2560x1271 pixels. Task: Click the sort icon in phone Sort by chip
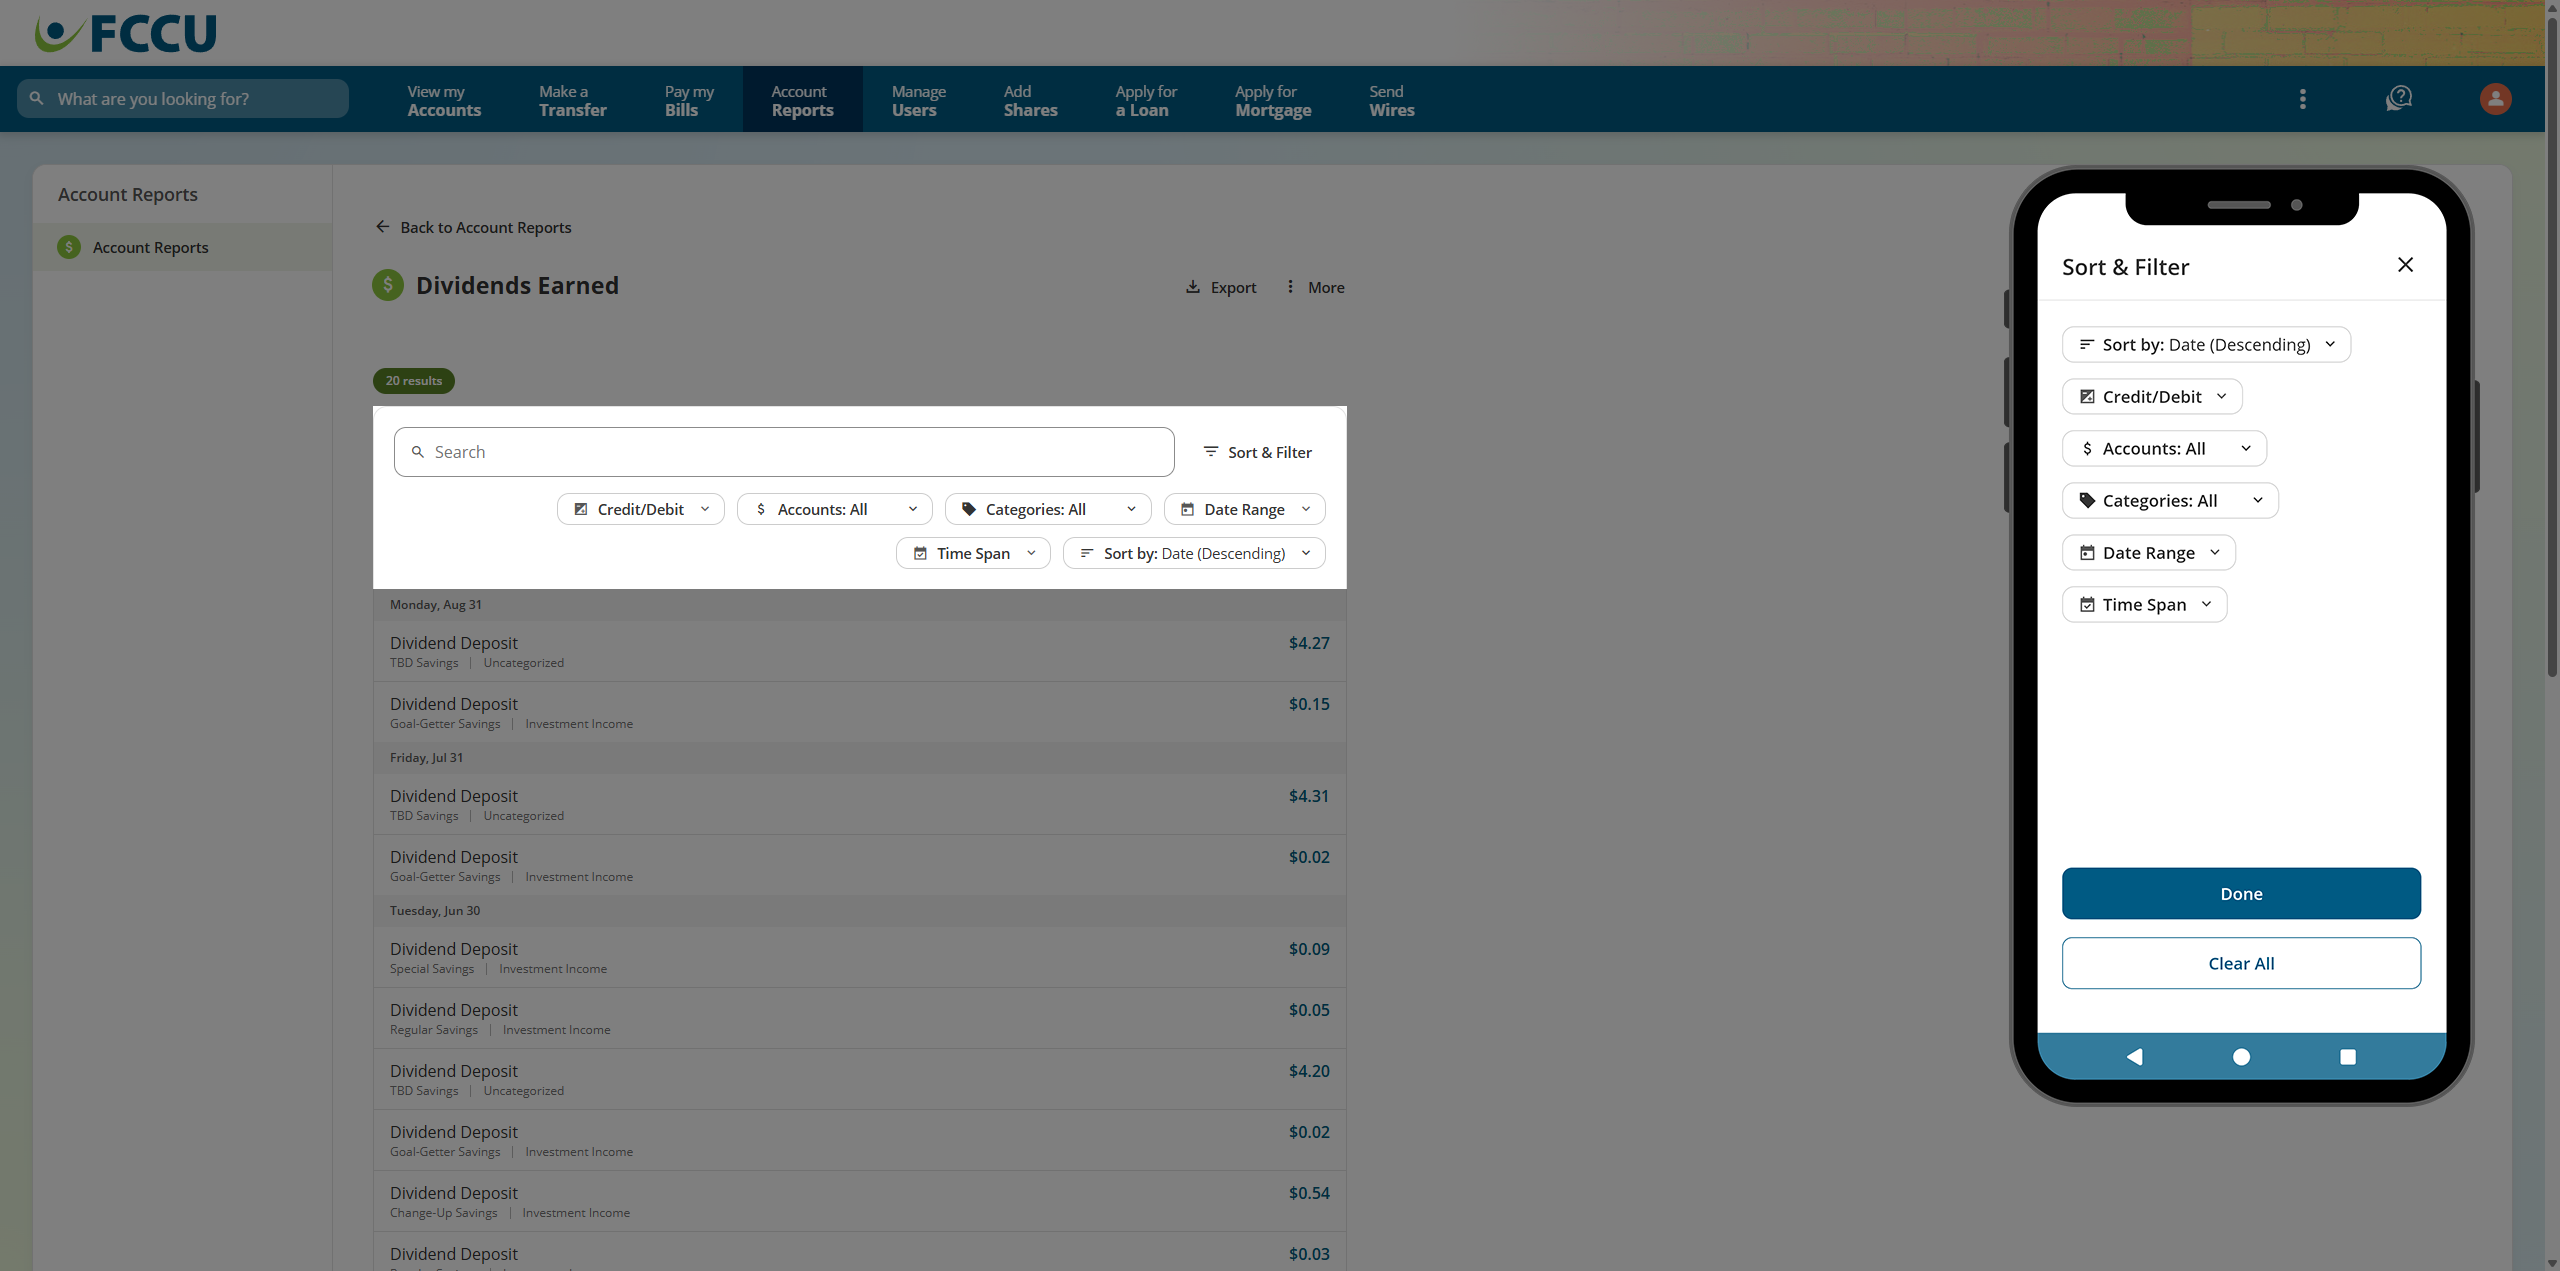pyautogui.click(x=2087, y=344)
